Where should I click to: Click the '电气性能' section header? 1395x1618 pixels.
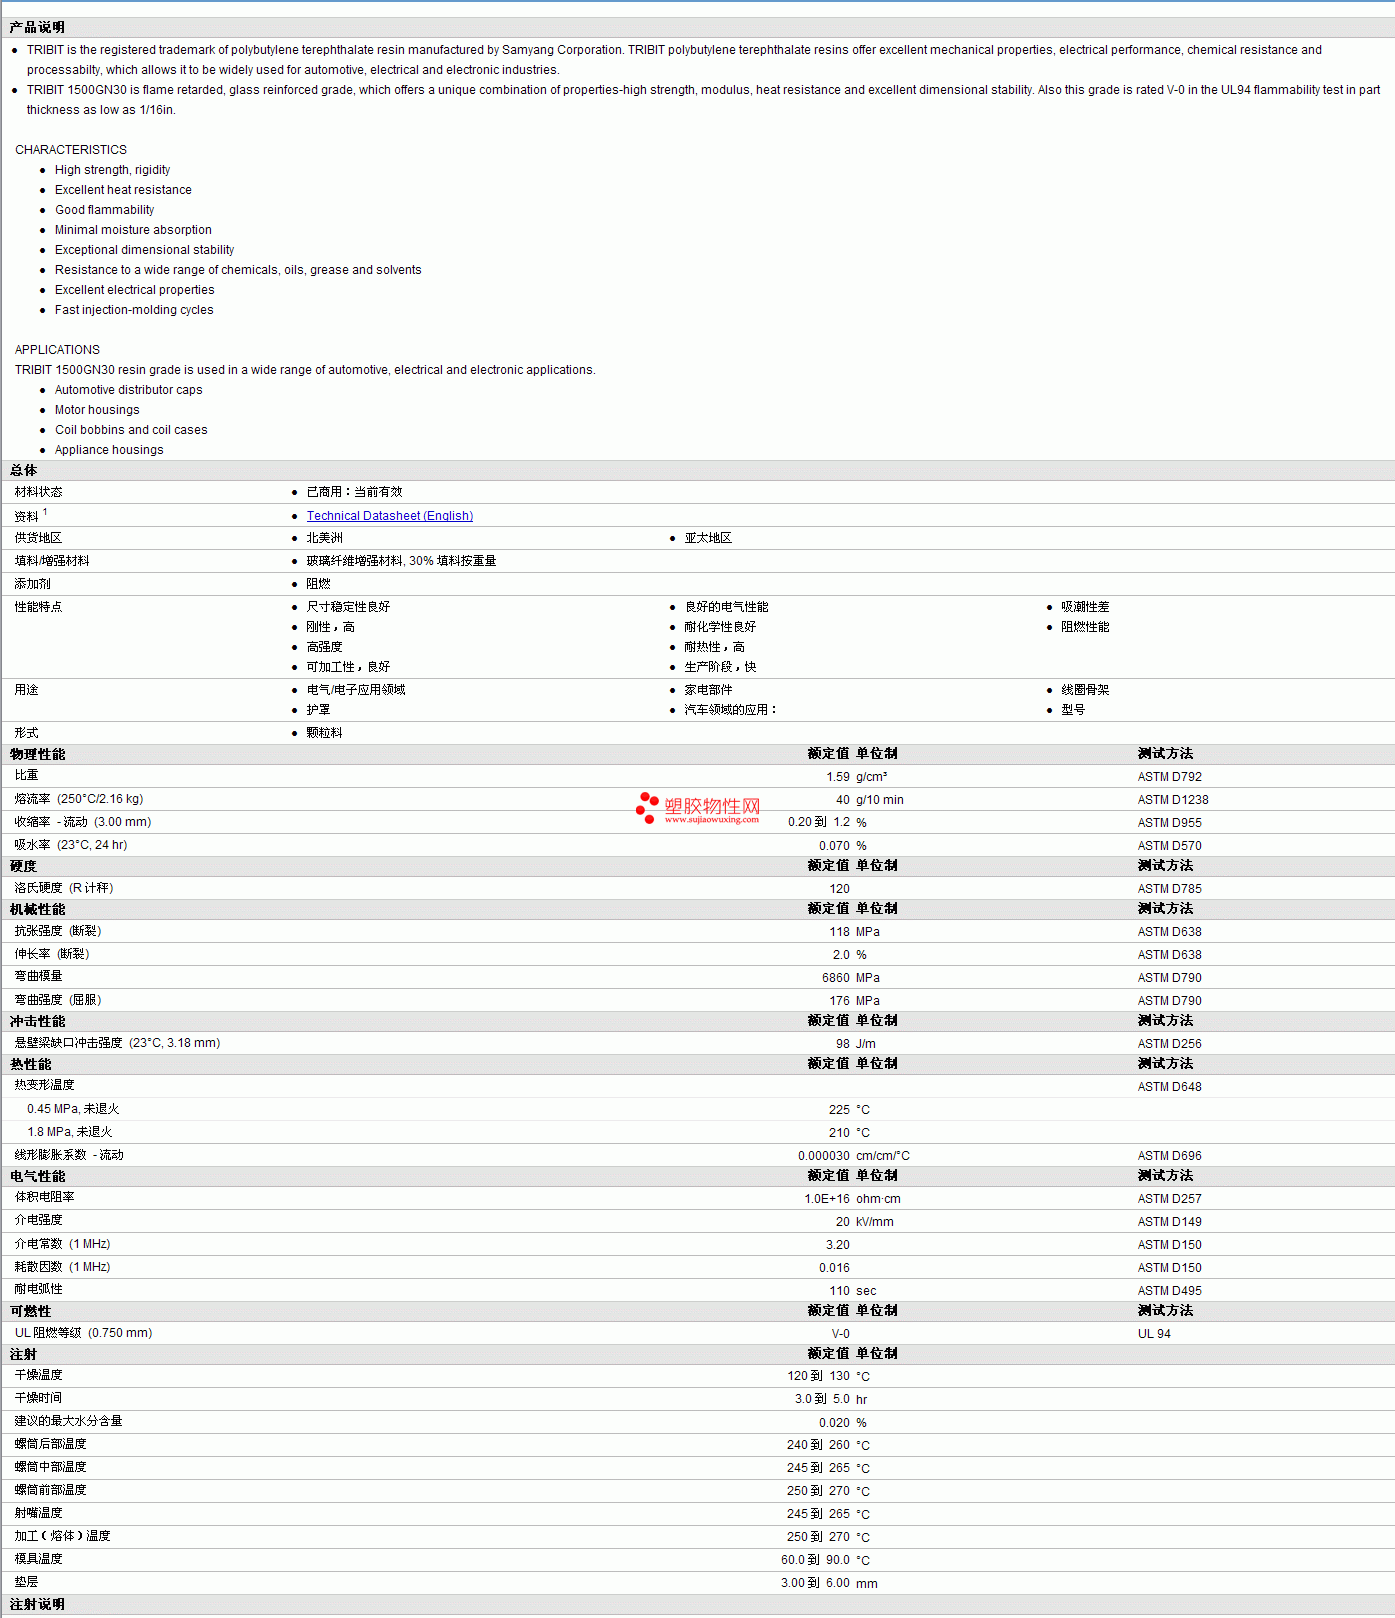coord(37,1177)
